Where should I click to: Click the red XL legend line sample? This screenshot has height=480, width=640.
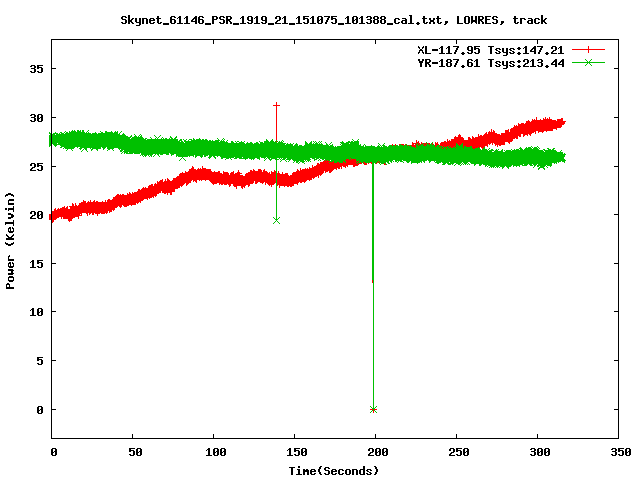tap(589, 49)
